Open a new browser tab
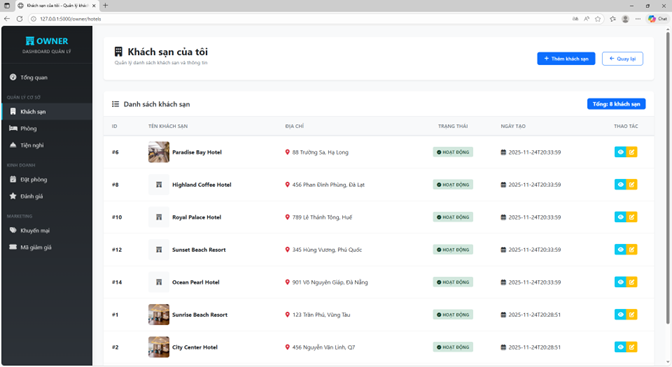 click(105, 6)
